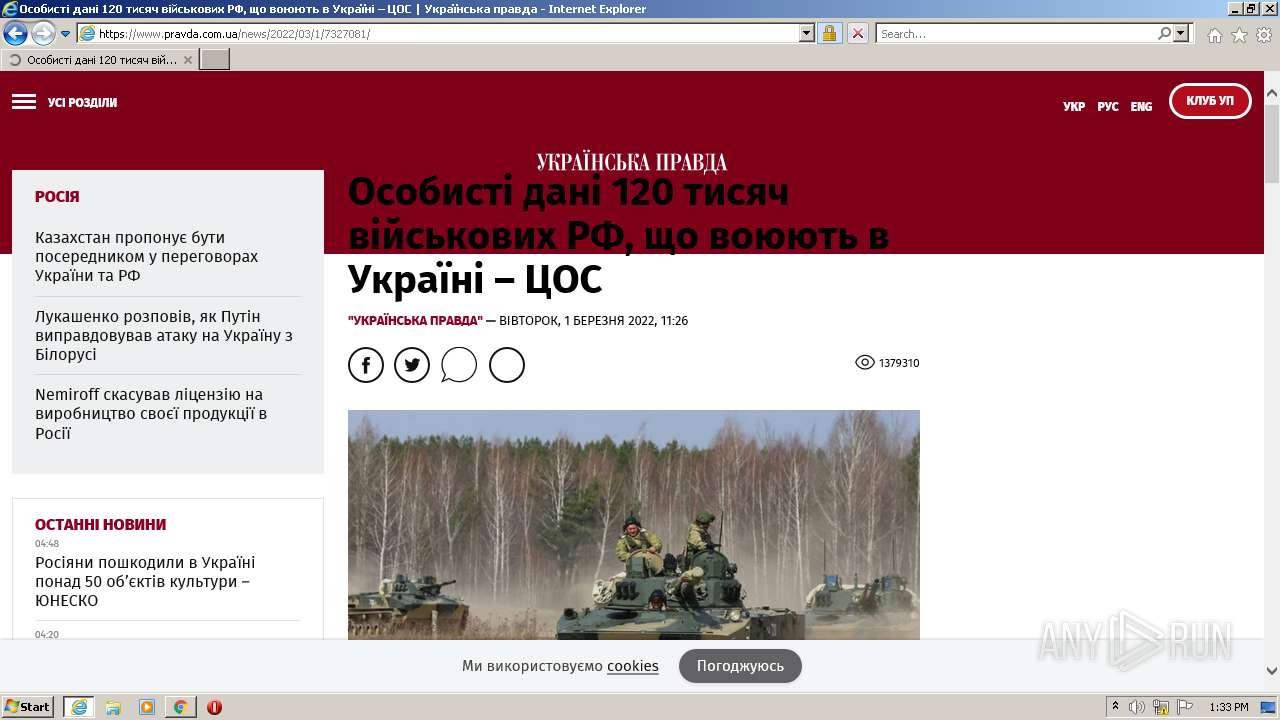Click the article headline text
The height and width of the screenshot is (720, 1280).
point(618,236)
